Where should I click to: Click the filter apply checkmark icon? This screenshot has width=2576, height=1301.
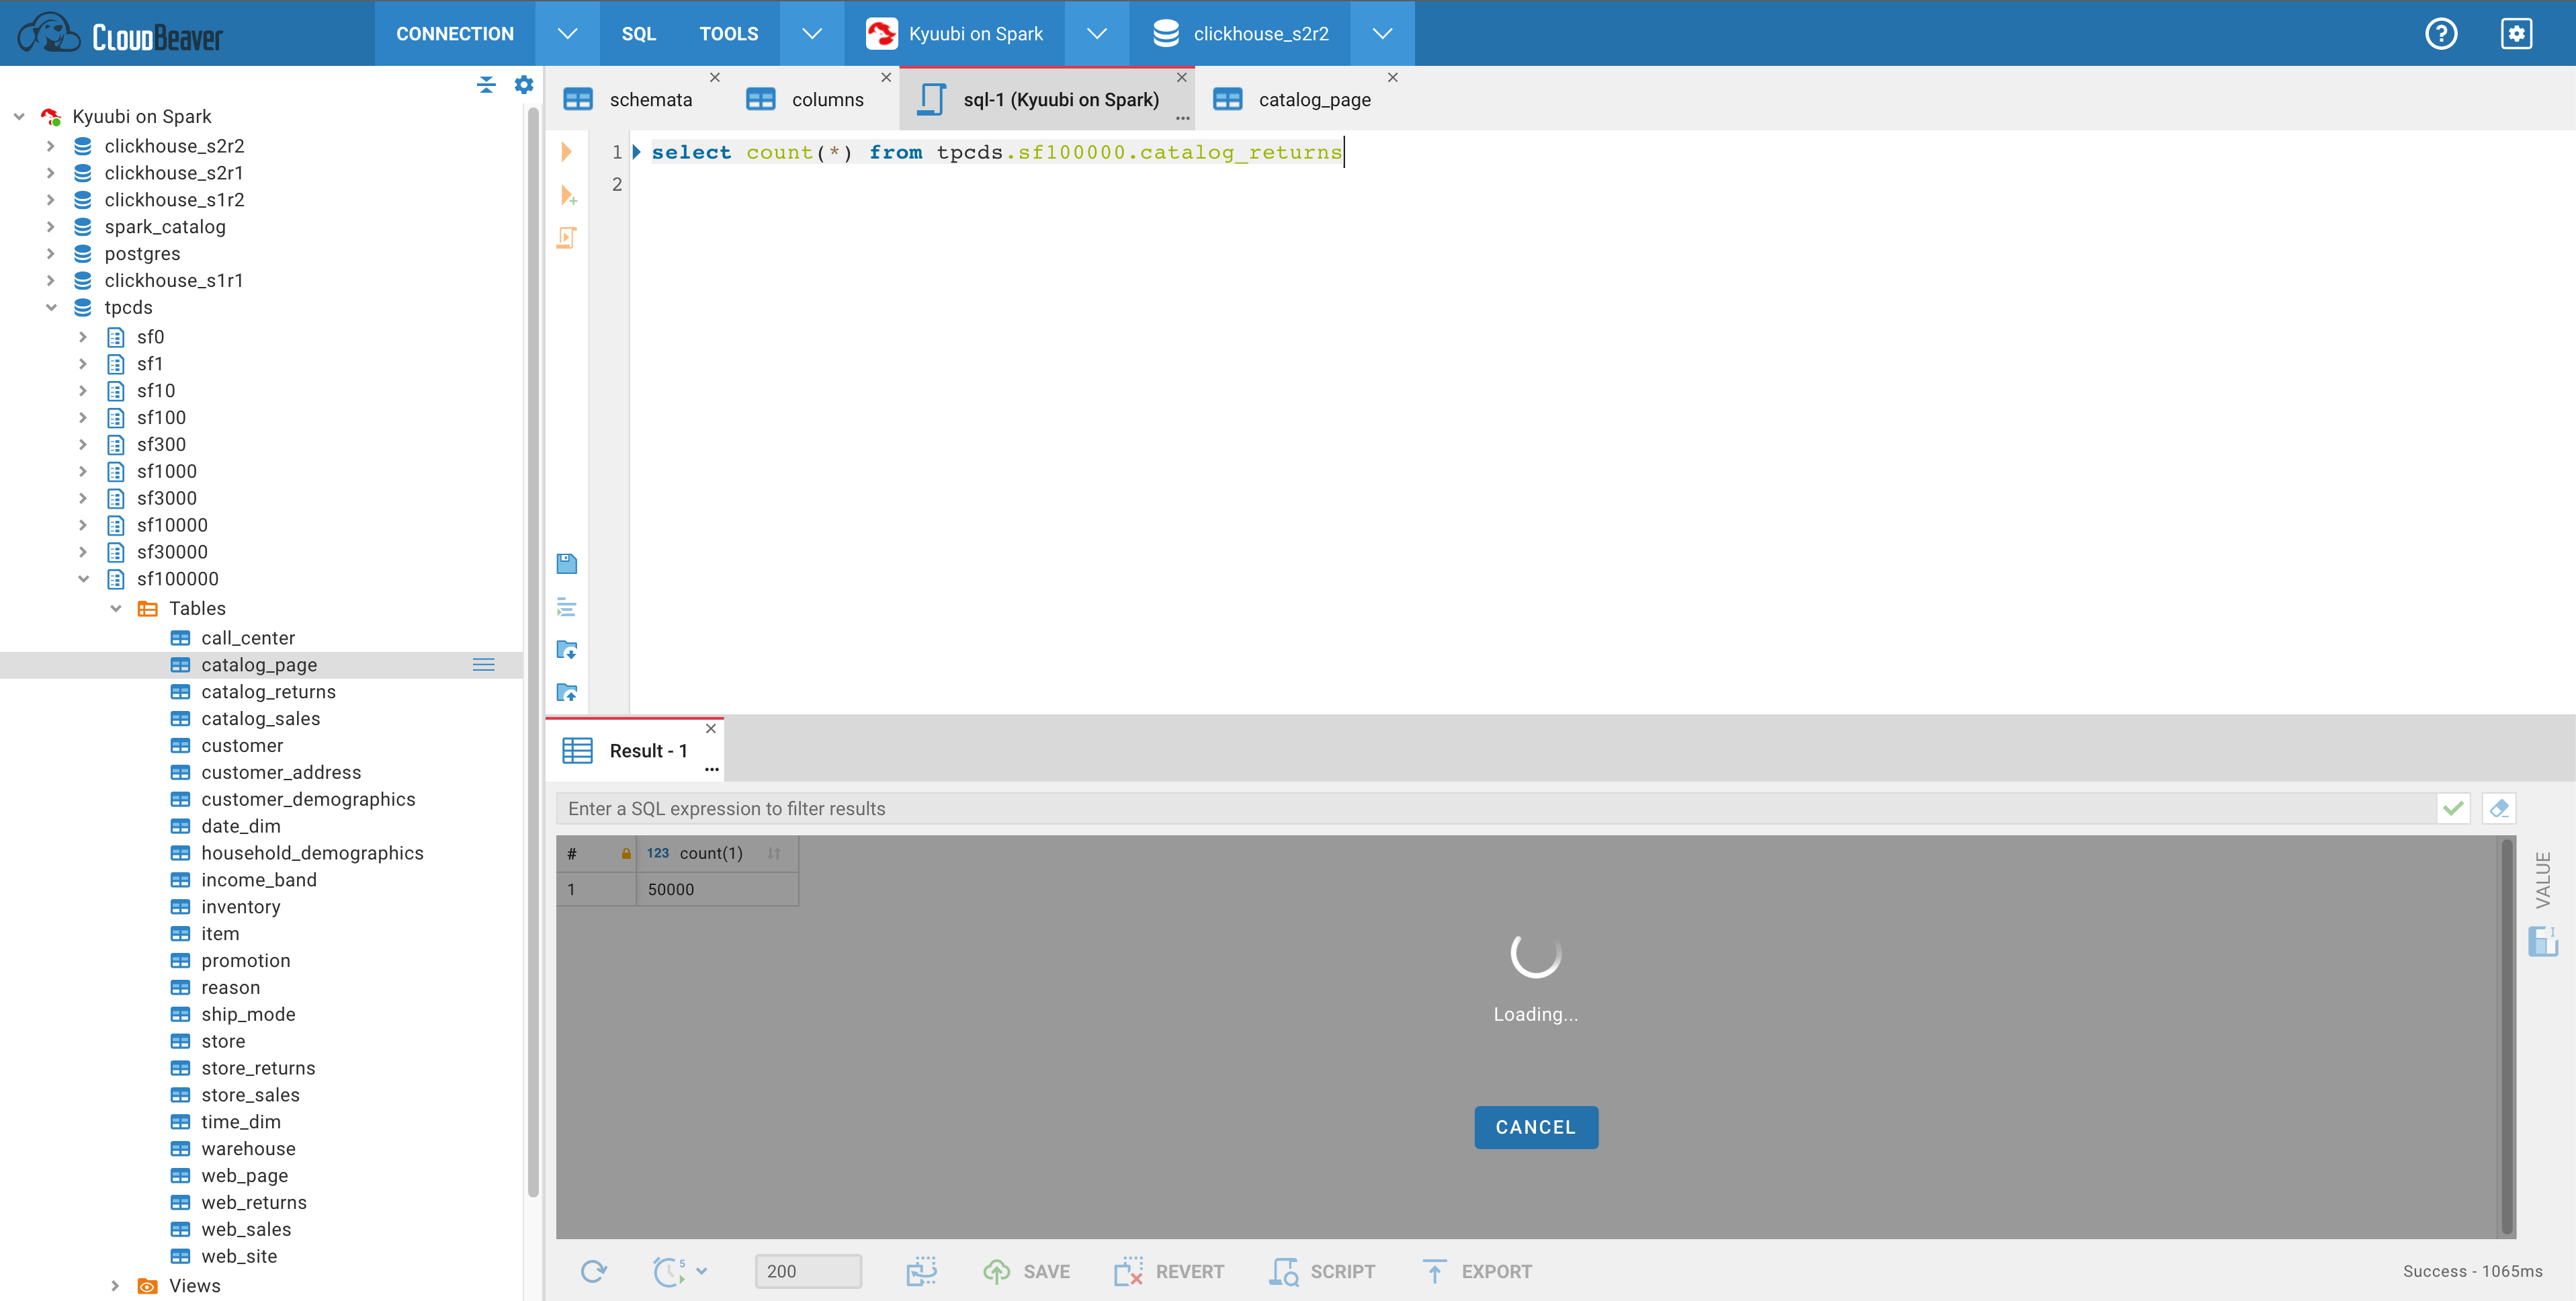tap(2452, 808)
